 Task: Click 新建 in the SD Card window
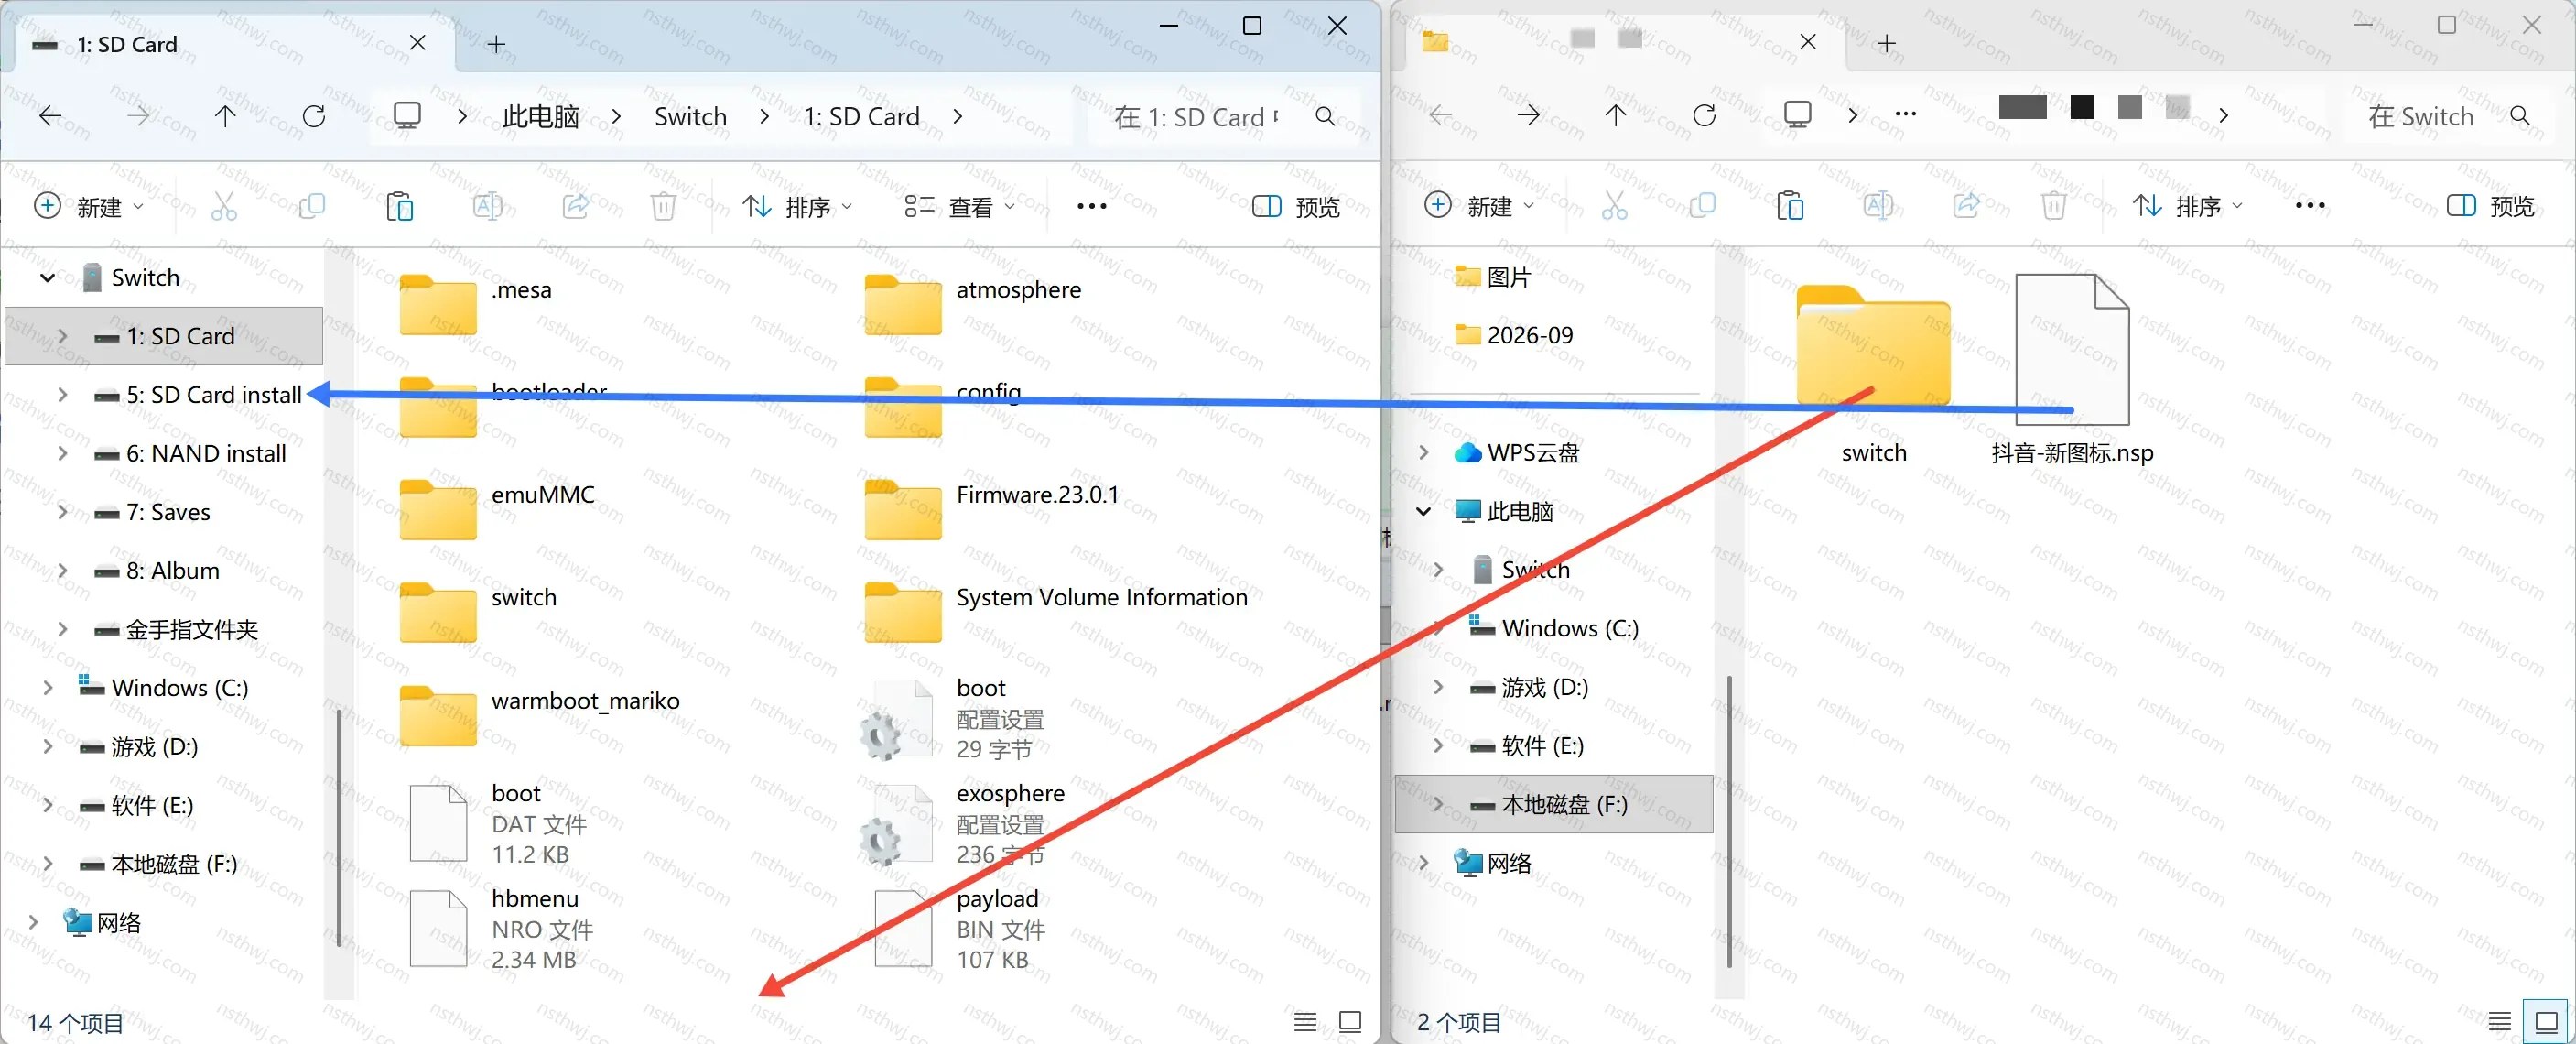(x=89, y=206)
